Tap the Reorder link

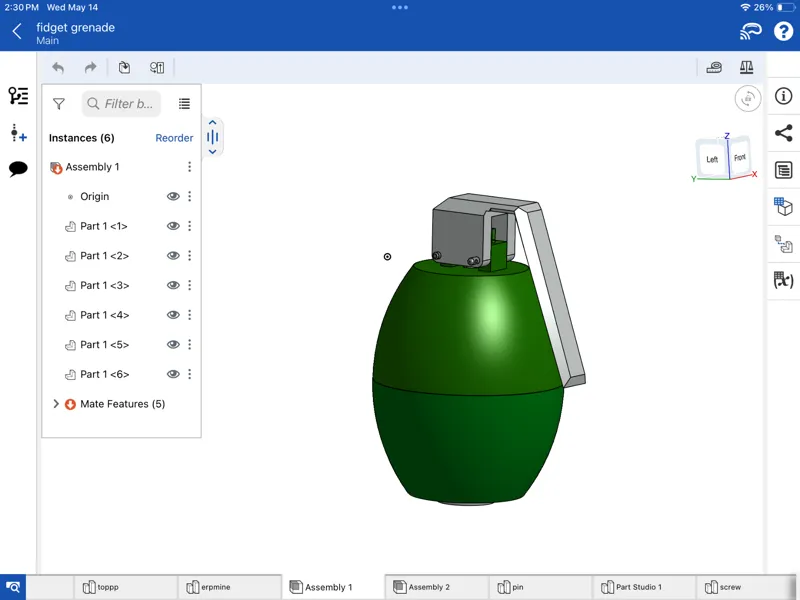point(174,138)
